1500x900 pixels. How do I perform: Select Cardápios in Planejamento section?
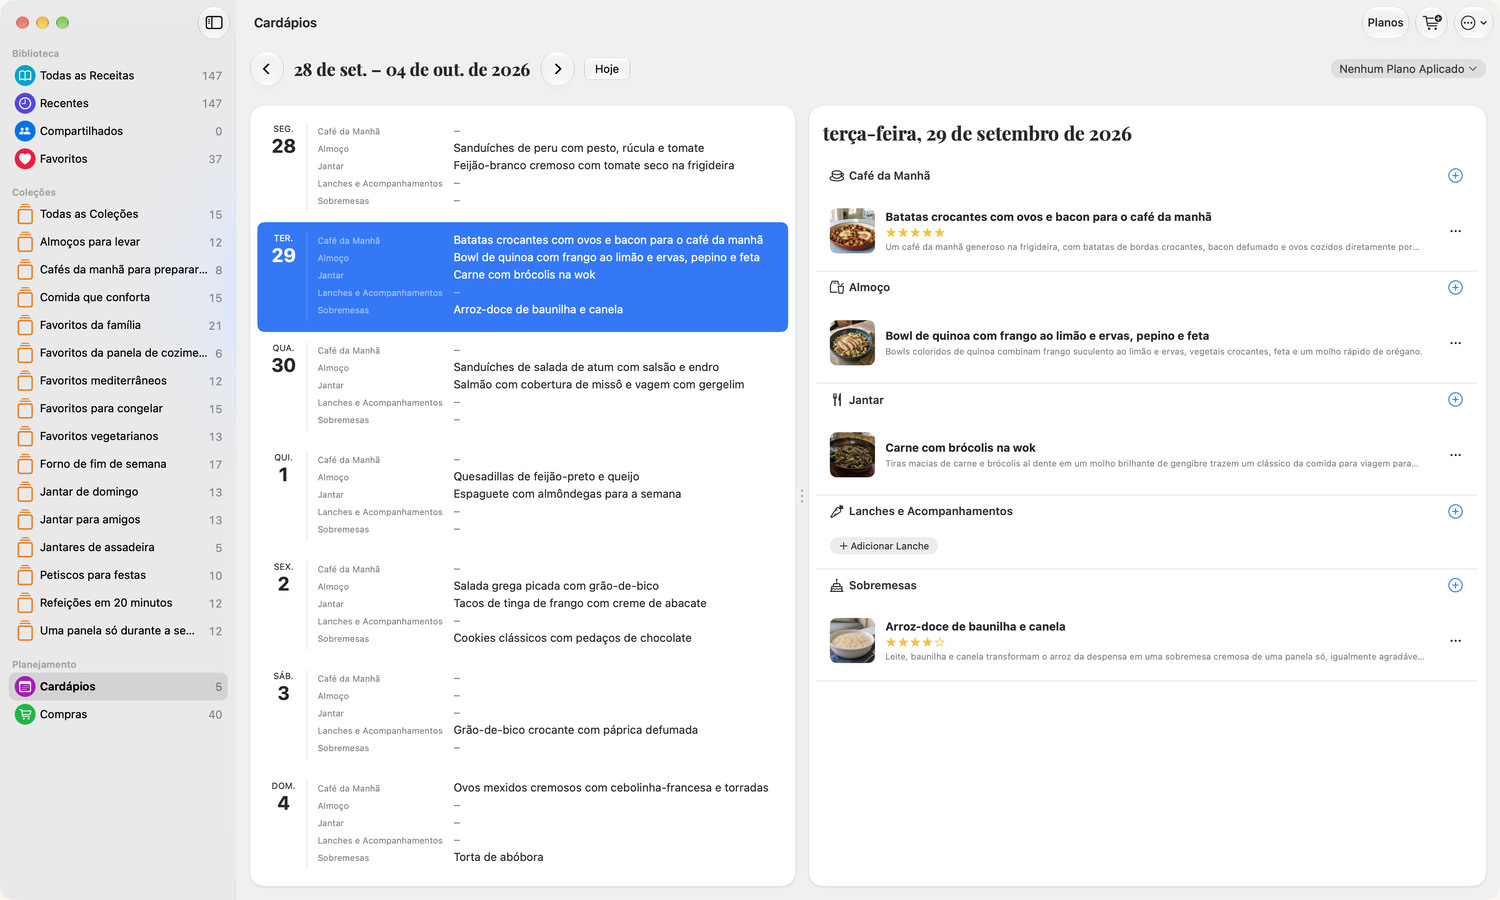click(118, 687)
